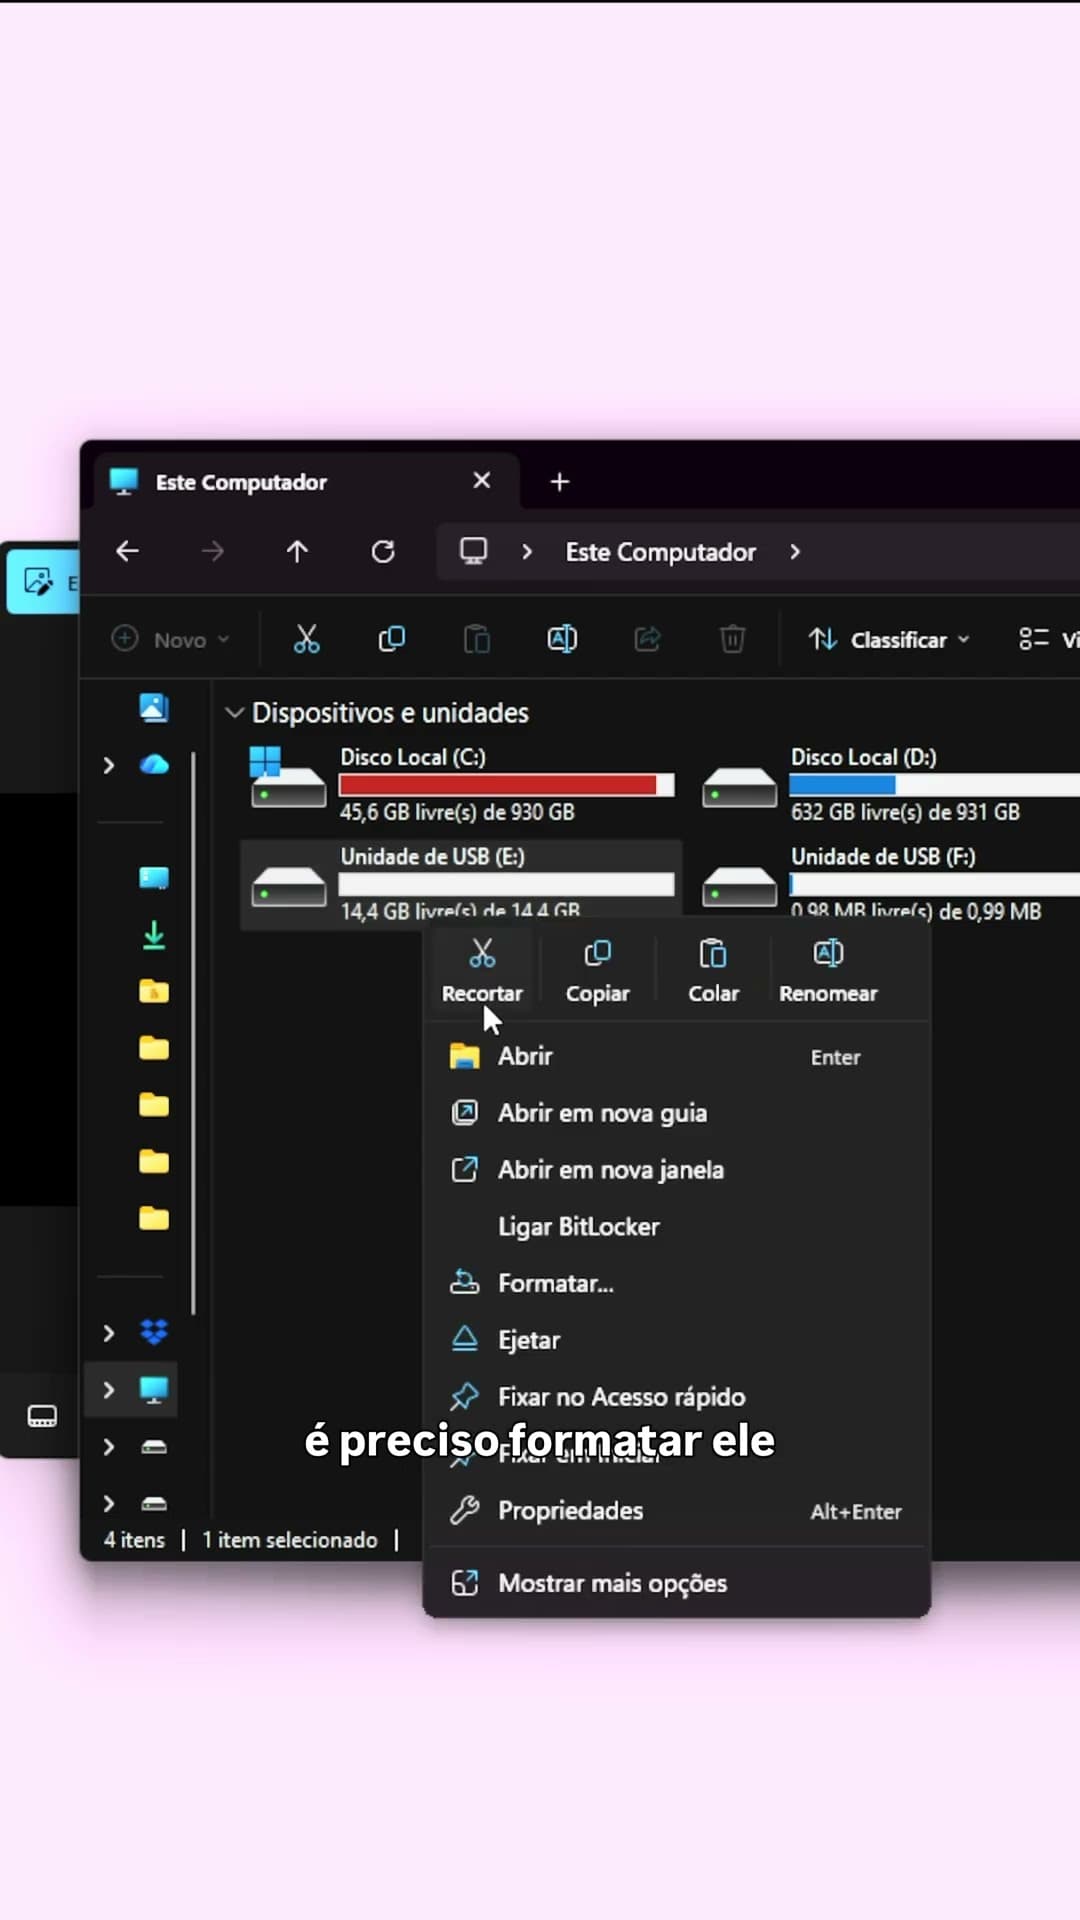Expand Este Computador sidebar node
Viewport: 1080px width, 1920px height.
click(109, 1390)
